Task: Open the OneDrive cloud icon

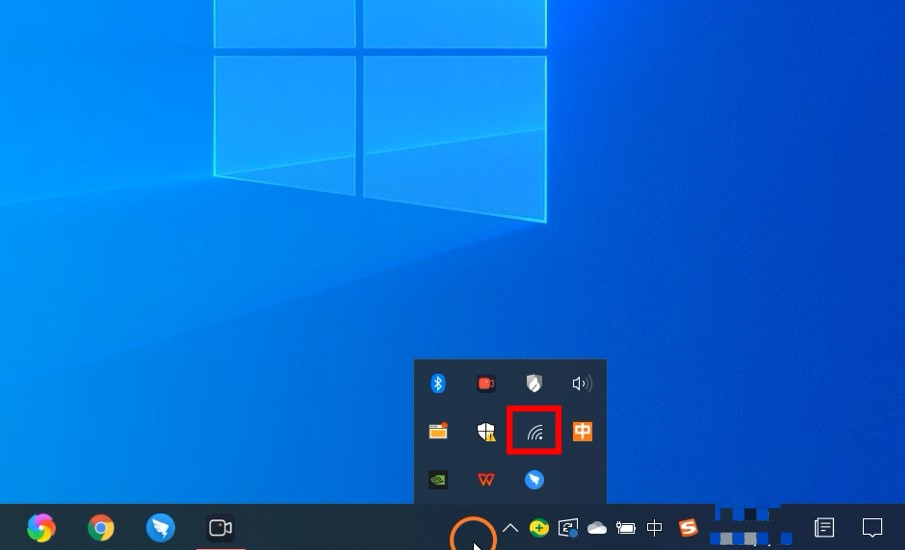Action: coord(597,527)
